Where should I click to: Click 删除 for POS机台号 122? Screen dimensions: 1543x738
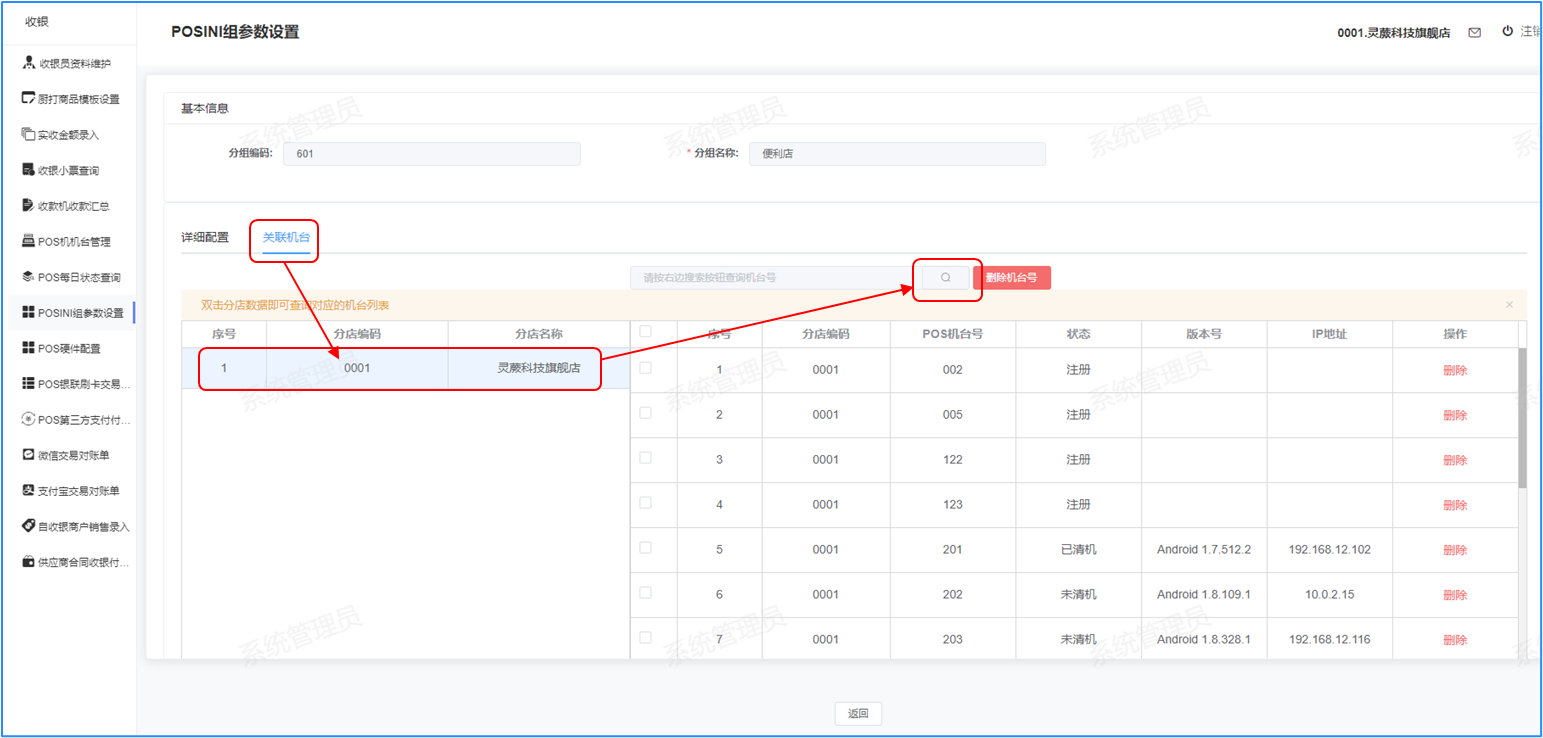point(1455,460)
